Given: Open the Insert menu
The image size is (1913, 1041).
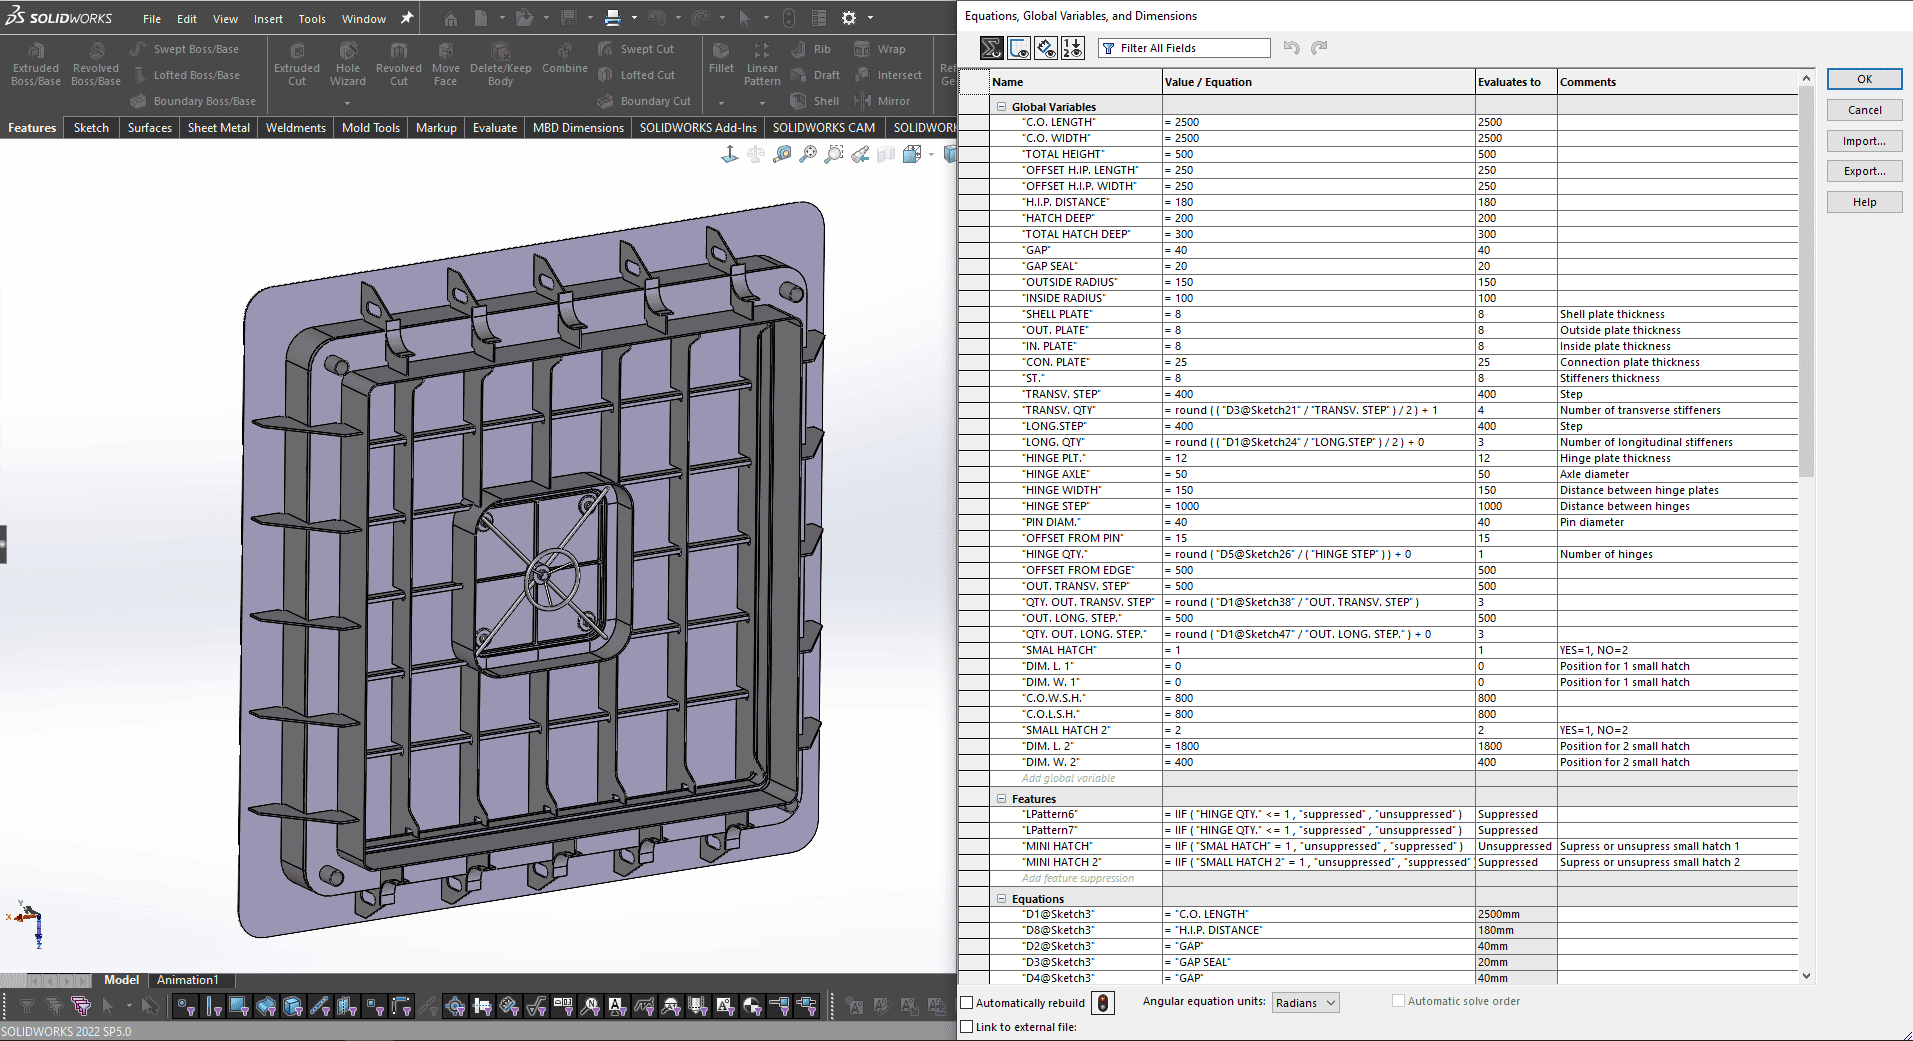Looking at the screenshot, I should tap(268, 19).
